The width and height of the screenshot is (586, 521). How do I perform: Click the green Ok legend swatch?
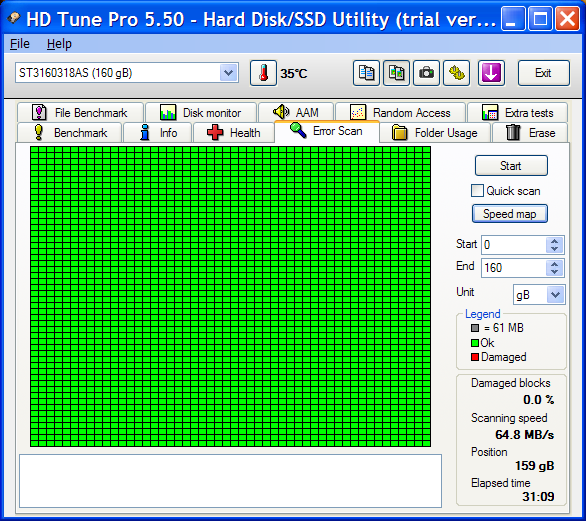tap(475, 343)
